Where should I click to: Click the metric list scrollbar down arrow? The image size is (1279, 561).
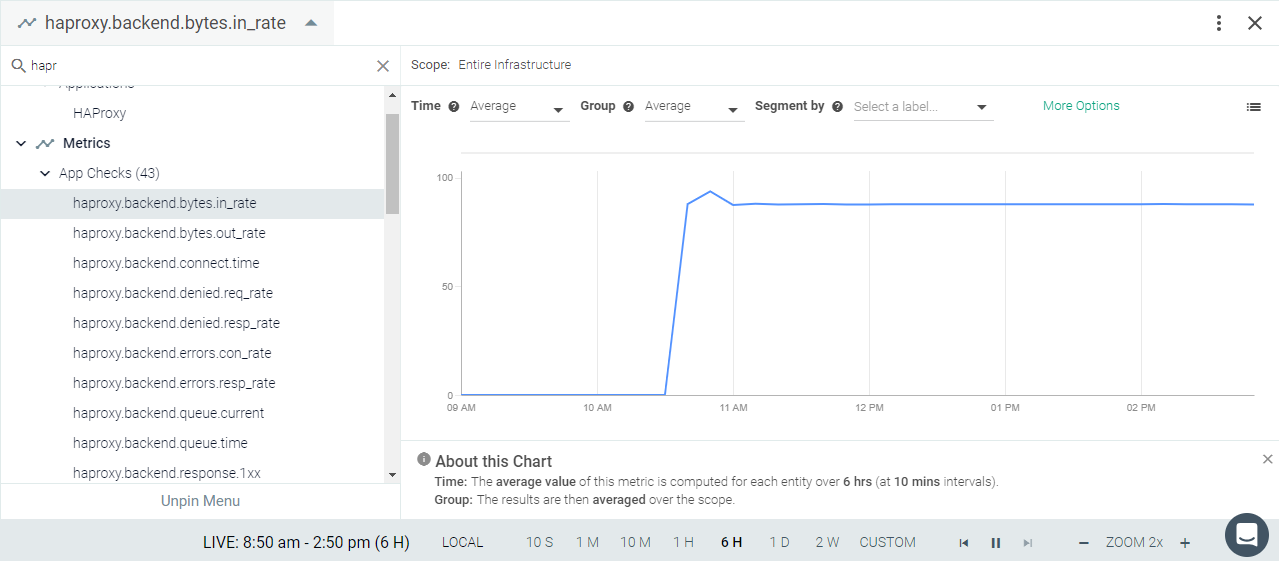coord(392,475)
